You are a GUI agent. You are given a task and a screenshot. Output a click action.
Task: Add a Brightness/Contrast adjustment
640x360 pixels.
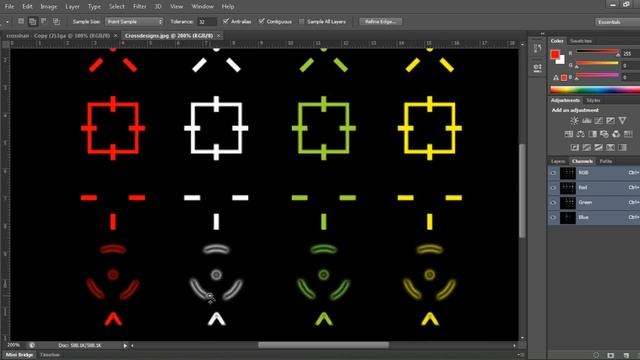(574, 120)
